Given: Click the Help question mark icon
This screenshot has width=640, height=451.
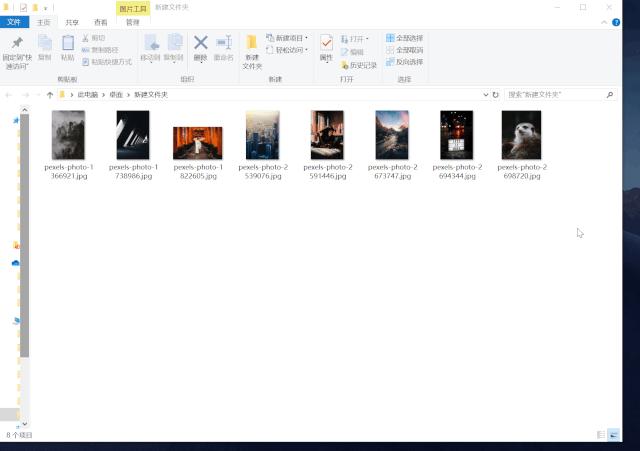Looking at the screenshot, I should 616,22.
